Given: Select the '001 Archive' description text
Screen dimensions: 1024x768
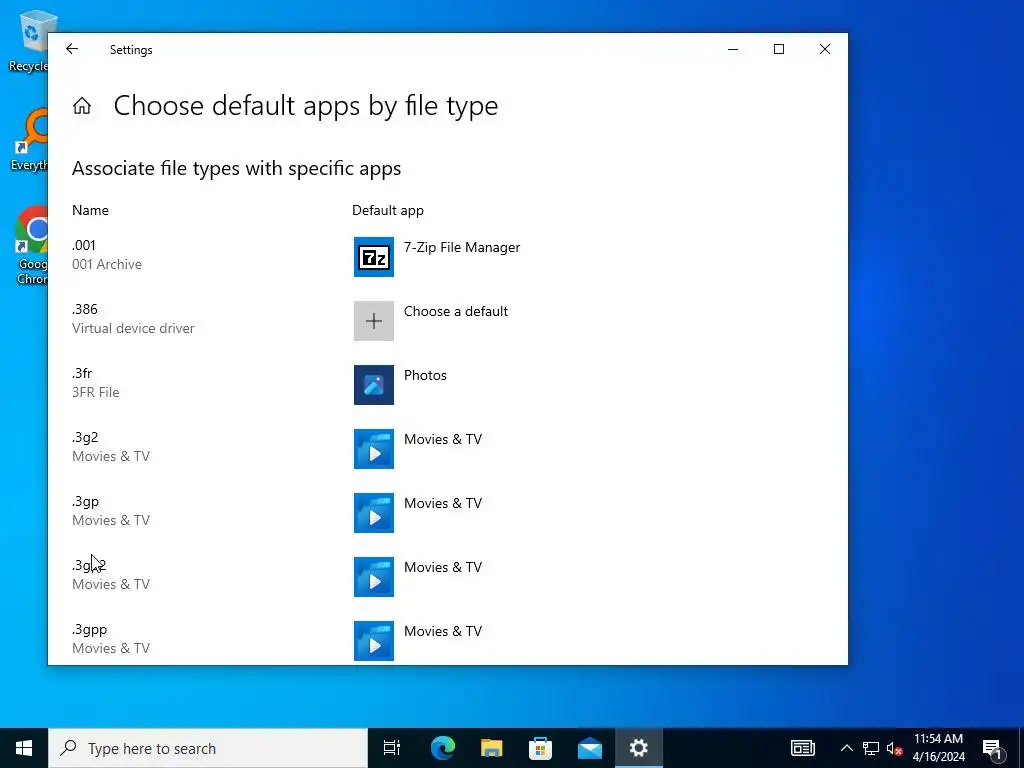Looking at the screenshot, I should (x=106, y=264).
